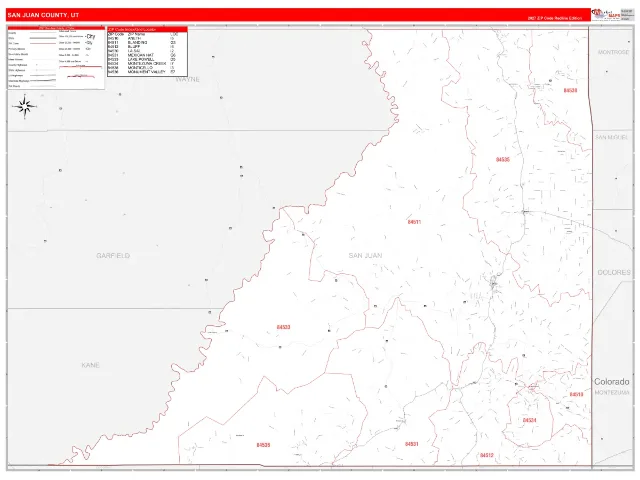Image resolution: width=640 pixels, height=480 pixels.
Task: Click the map legend header bar
Action: click(x=56, y=28)
